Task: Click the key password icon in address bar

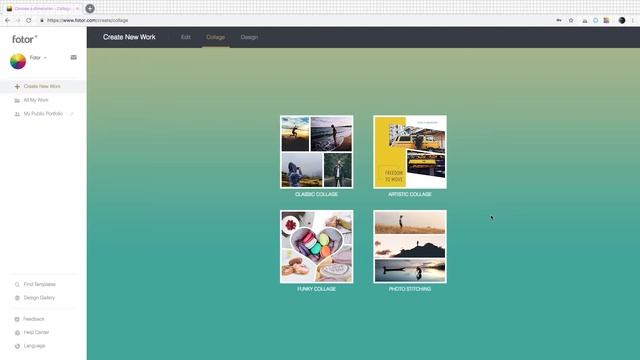Action: click(559, 20)
